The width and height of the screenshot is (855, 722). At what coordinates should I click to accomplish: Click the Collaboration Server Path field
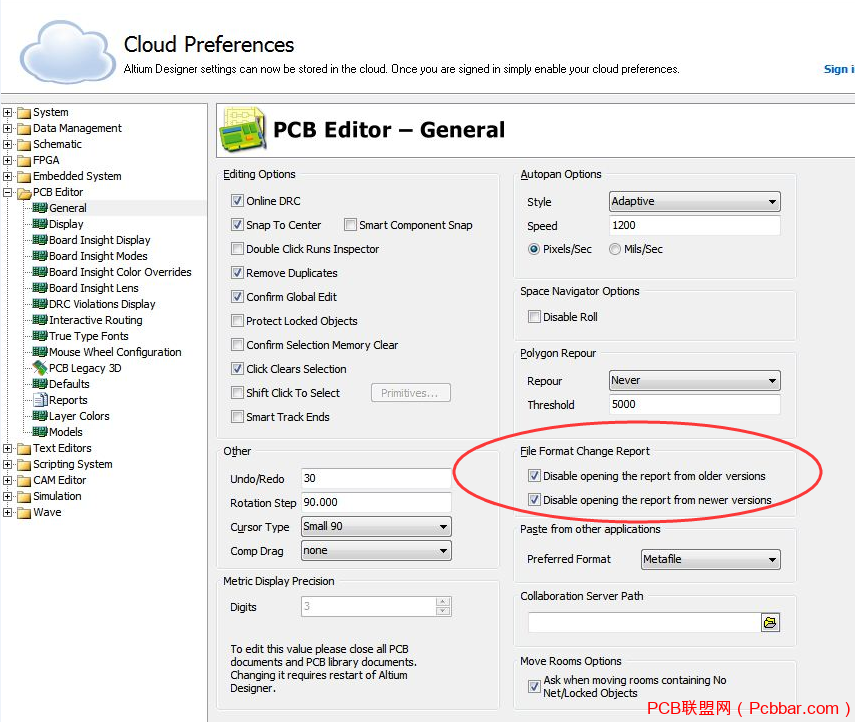click(645, 622)
